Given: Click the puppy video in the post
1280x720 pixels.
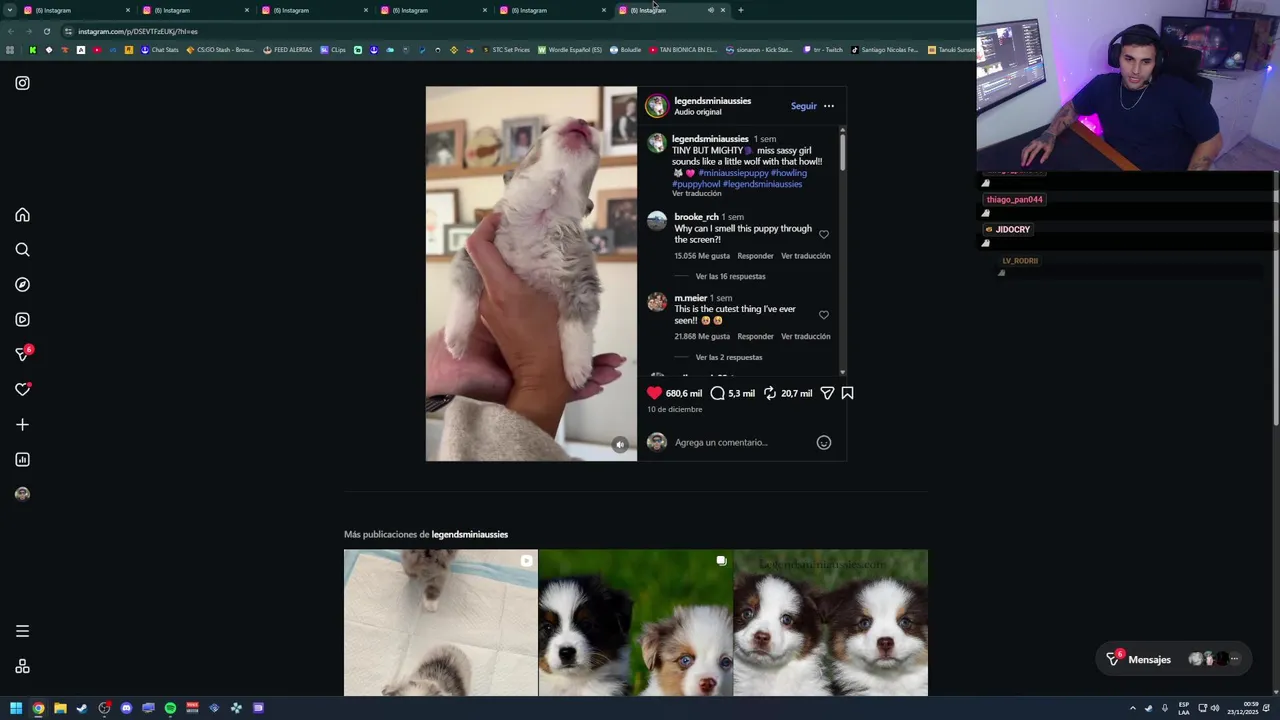Looking at the screenshot, I should (531, 273).
